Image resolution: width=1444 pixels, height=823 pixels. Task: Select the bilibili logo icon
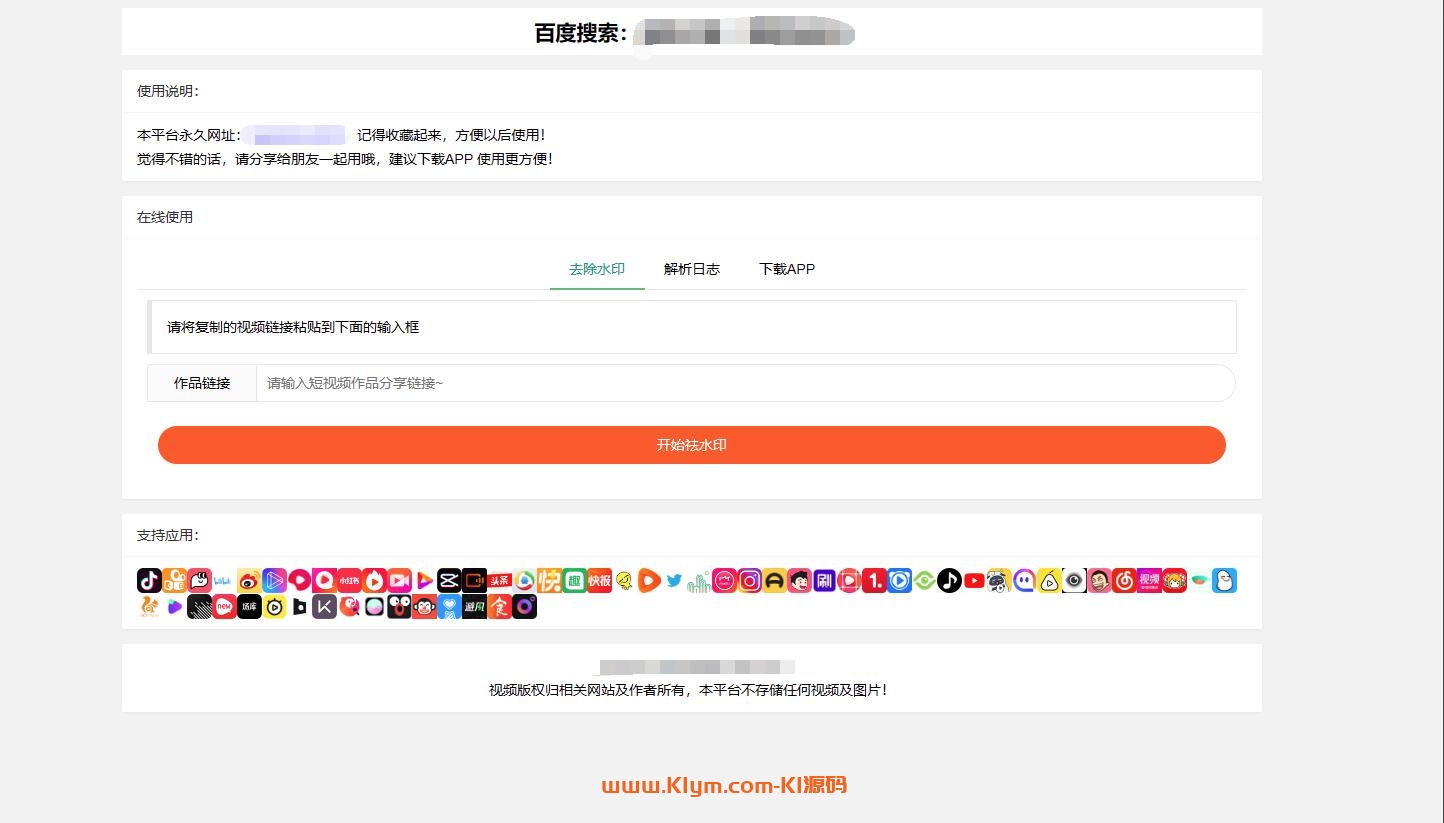pos(224,581)
